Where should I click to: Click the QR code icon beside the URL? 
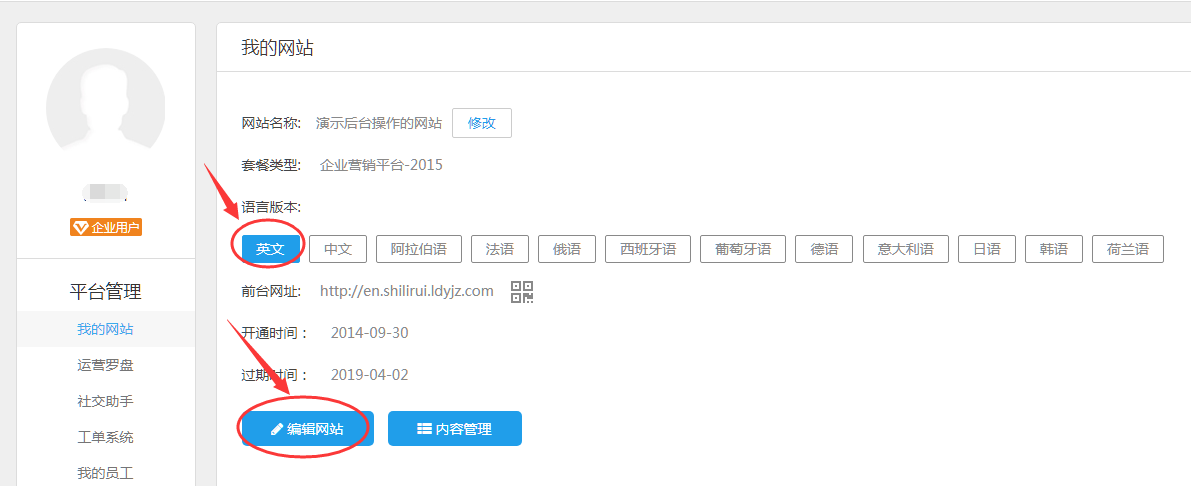click(x=522, y=292)
